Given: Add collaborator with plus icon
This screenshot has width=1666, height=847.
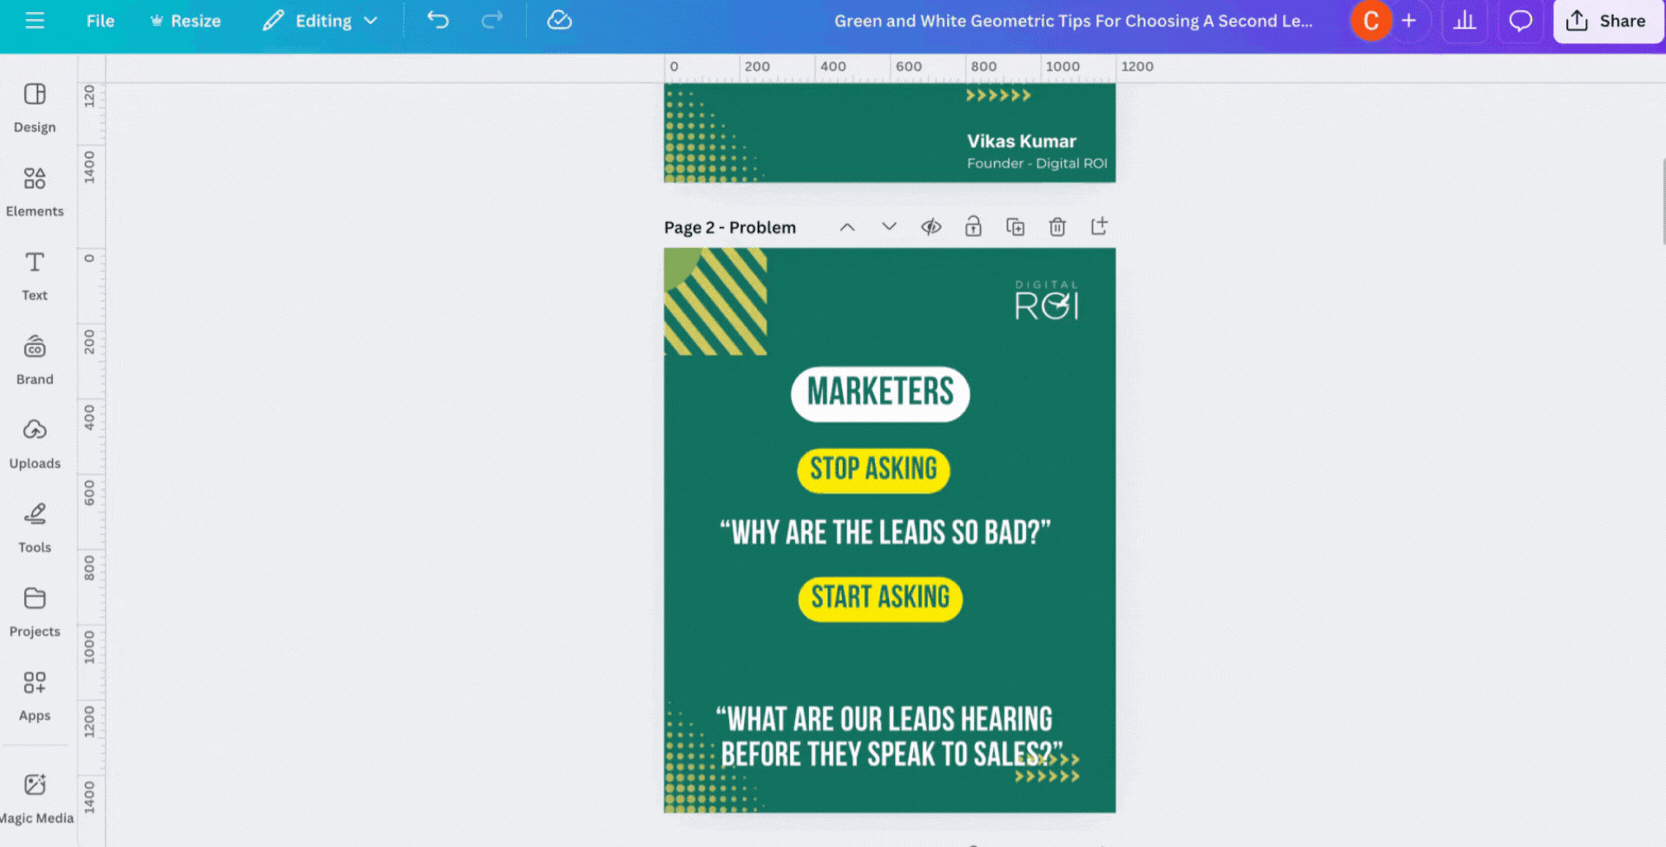Looking at the screenshot, I should (1409, 20).
